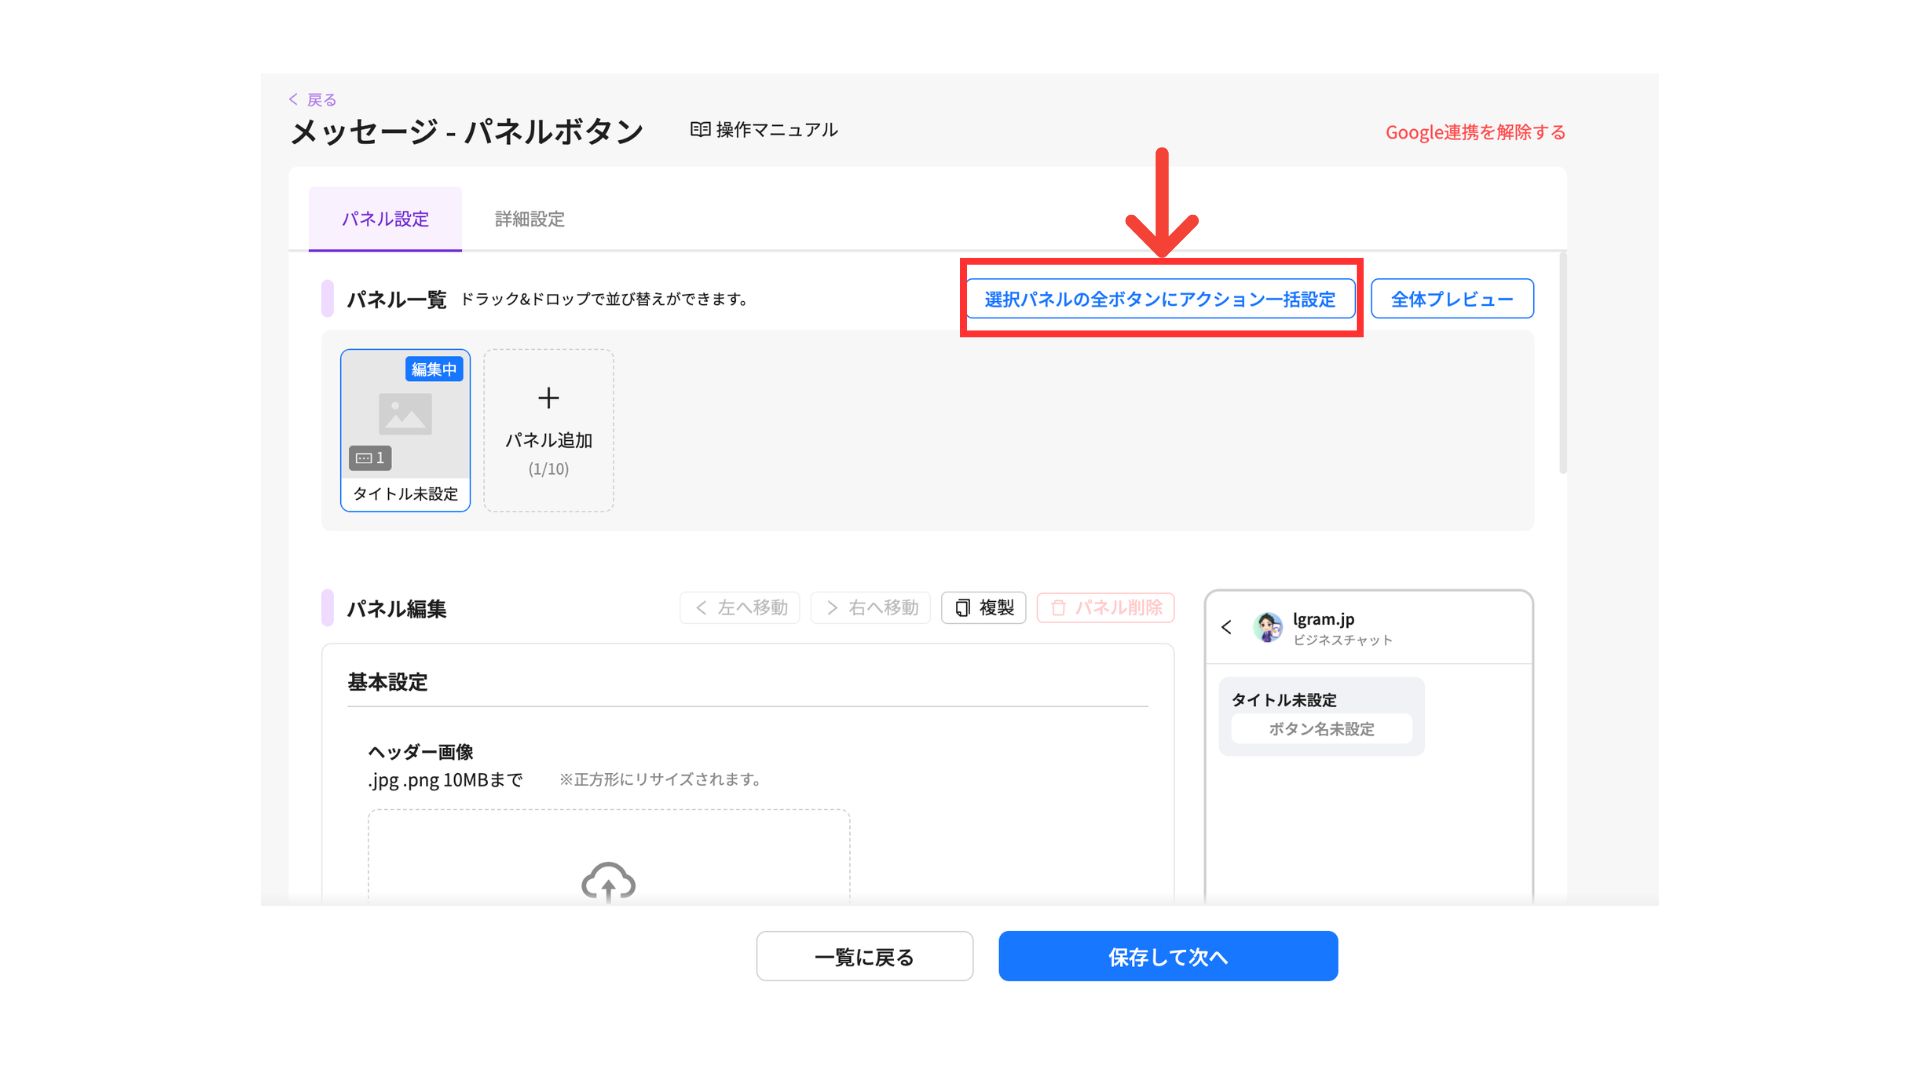Click the back arrow in chat preview

(1226, 627)
